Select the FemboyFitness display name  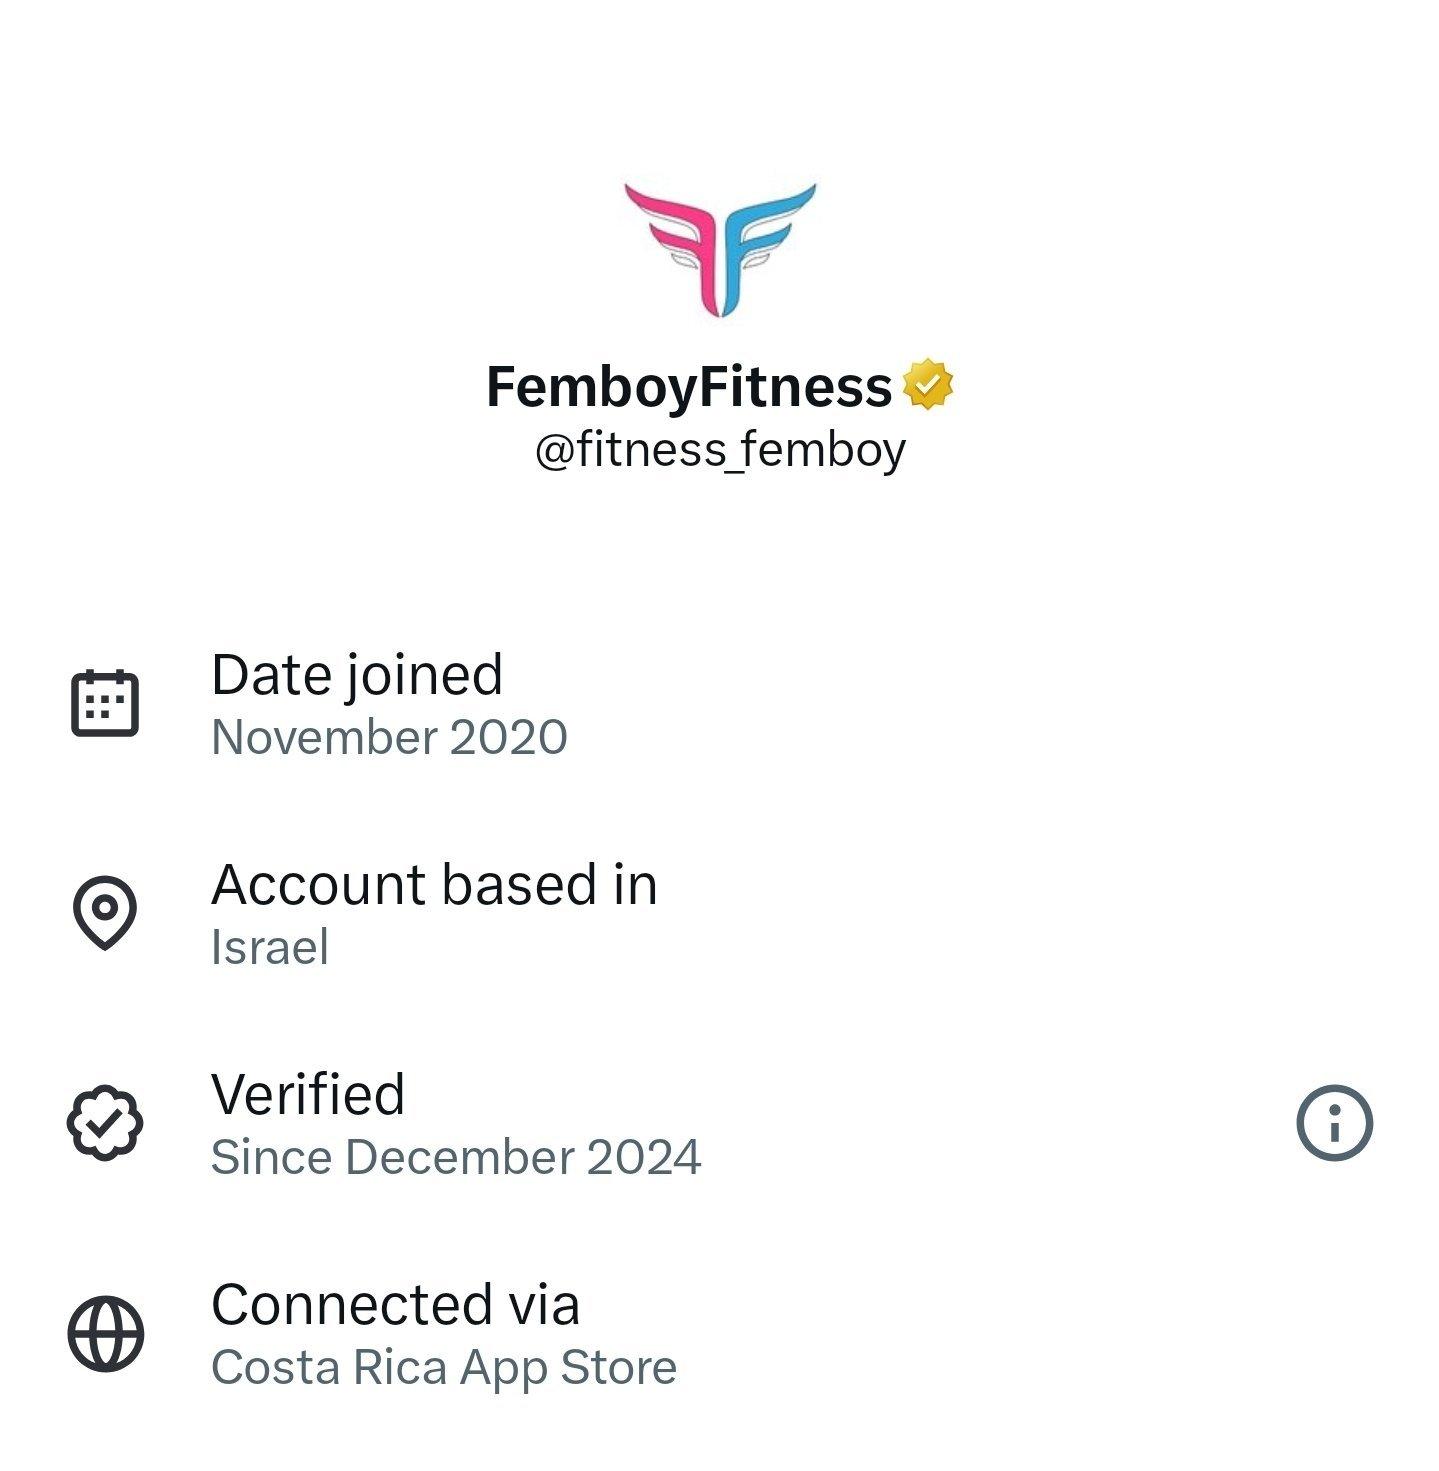click(x=688, y=387)
